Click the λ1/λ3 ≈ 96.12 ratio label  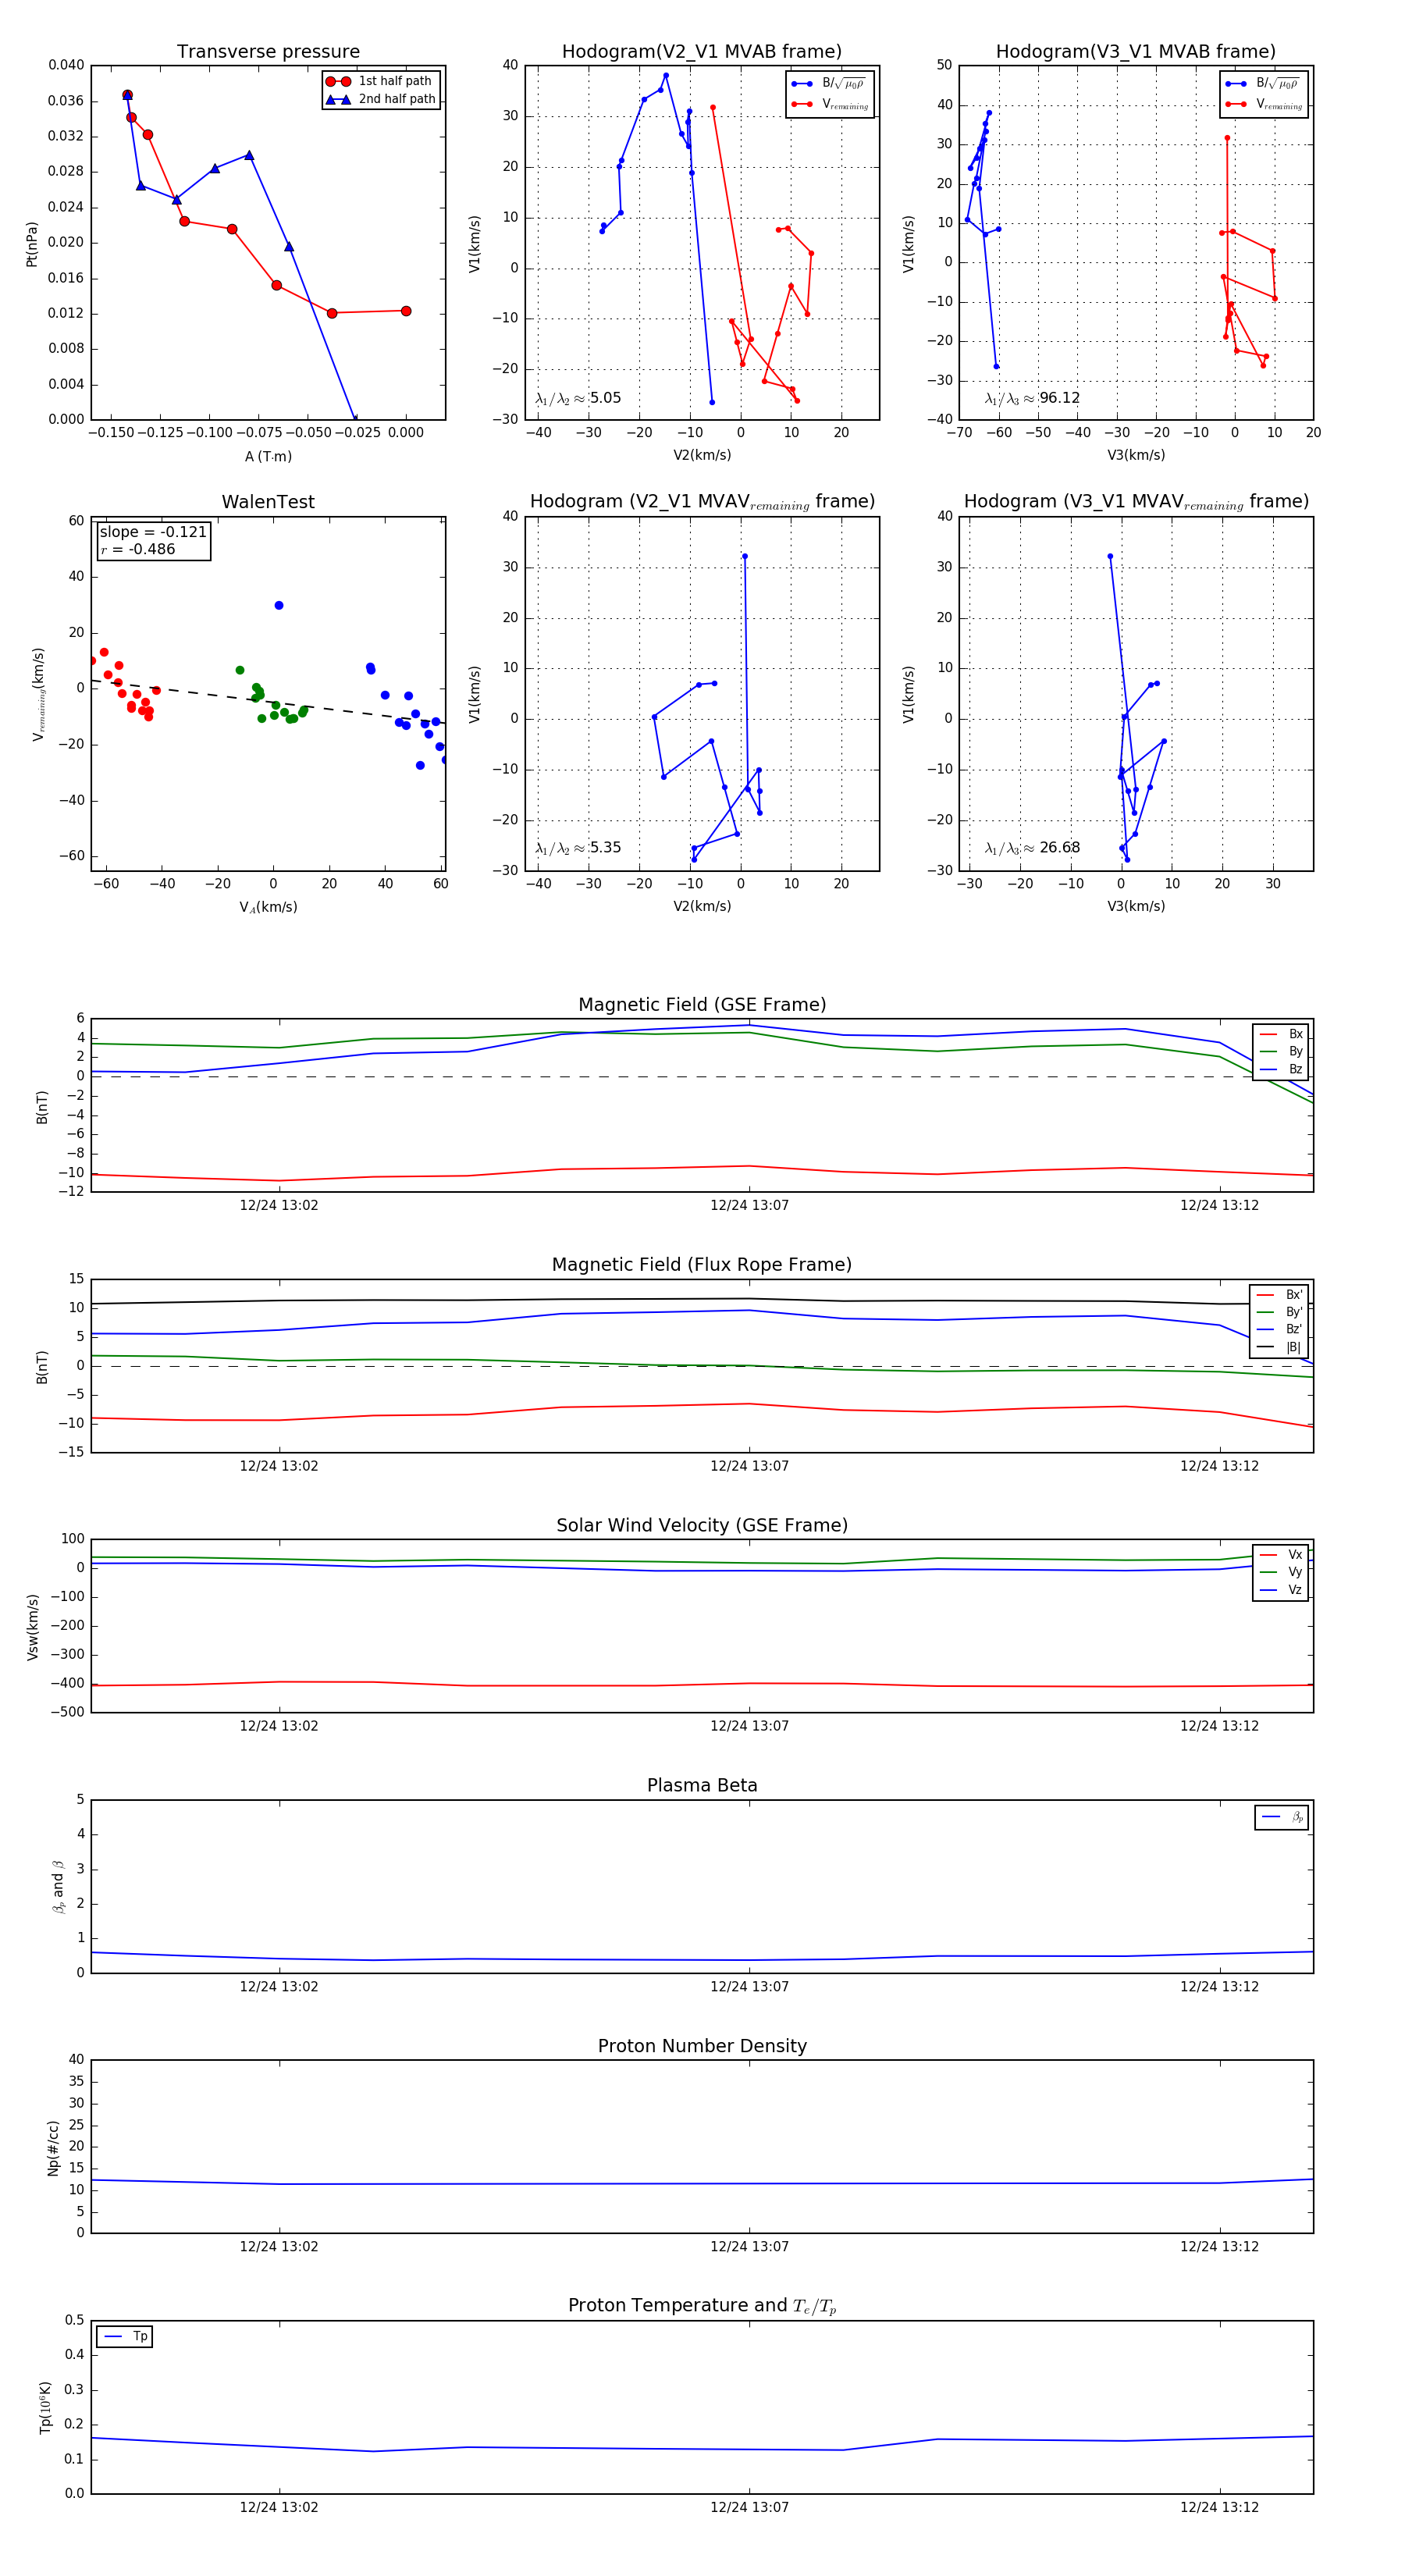1032,398
